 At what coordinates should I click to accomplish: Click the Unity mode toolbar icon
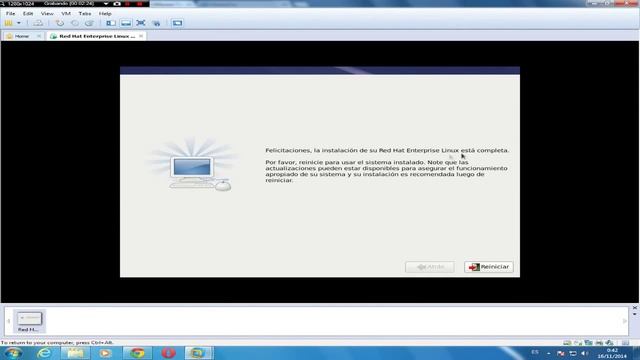point(156,23)
